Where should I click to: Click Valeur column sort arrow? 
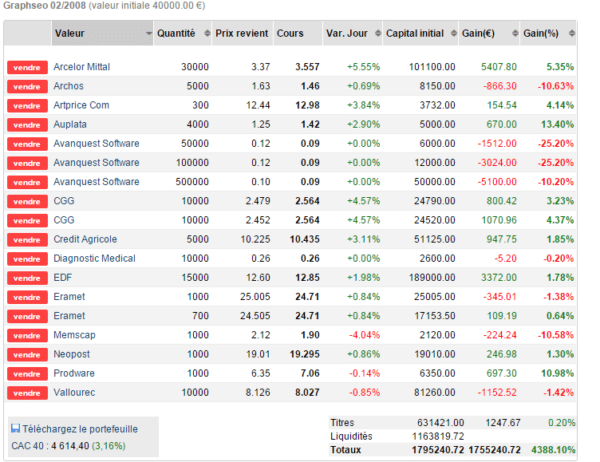click(x=148, y=34)
